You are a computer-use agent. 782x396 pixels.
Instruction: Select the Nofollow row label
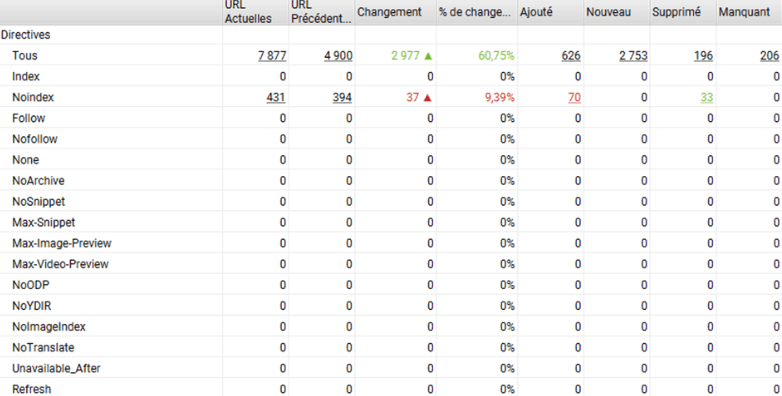coord(35,139)
